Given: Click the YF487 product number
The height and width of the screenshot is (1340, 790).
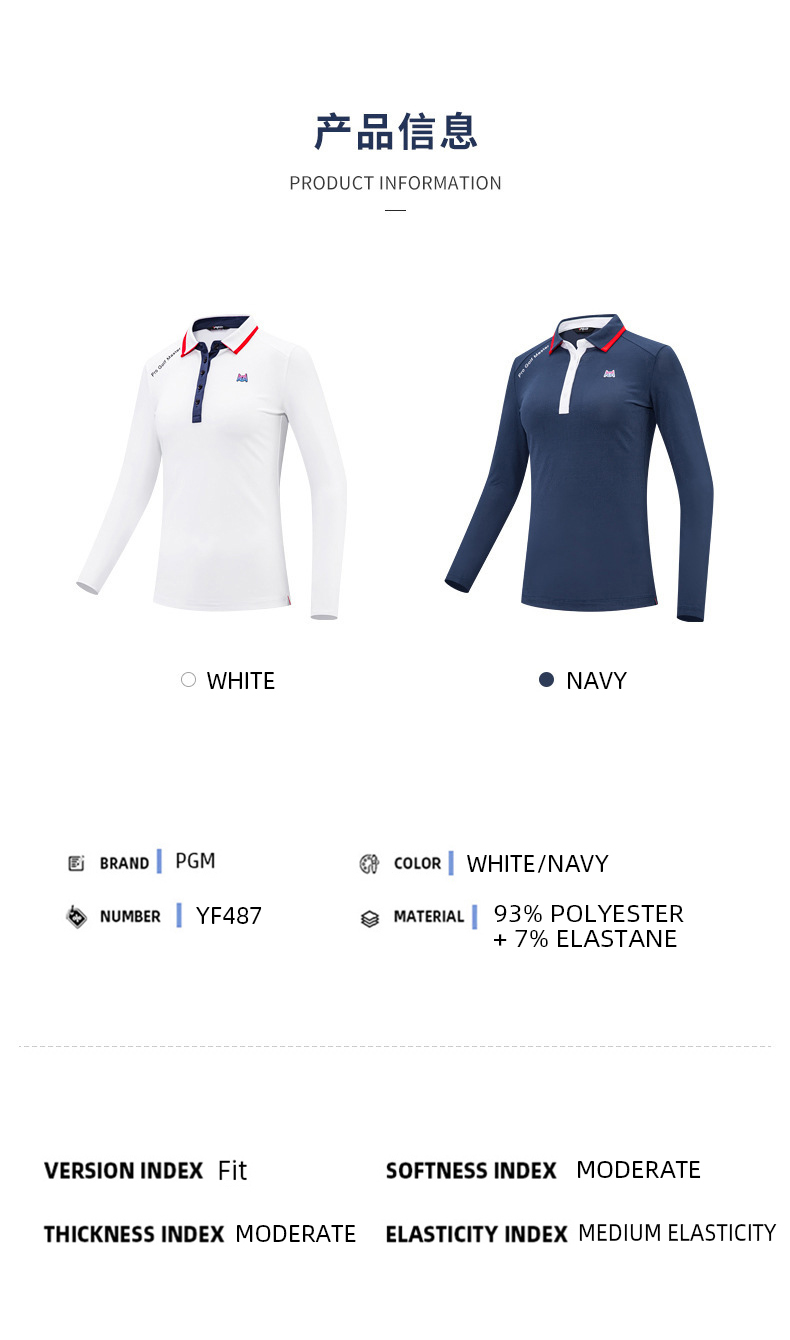Looking at the screenshot, I should click(x=229, y=915).
